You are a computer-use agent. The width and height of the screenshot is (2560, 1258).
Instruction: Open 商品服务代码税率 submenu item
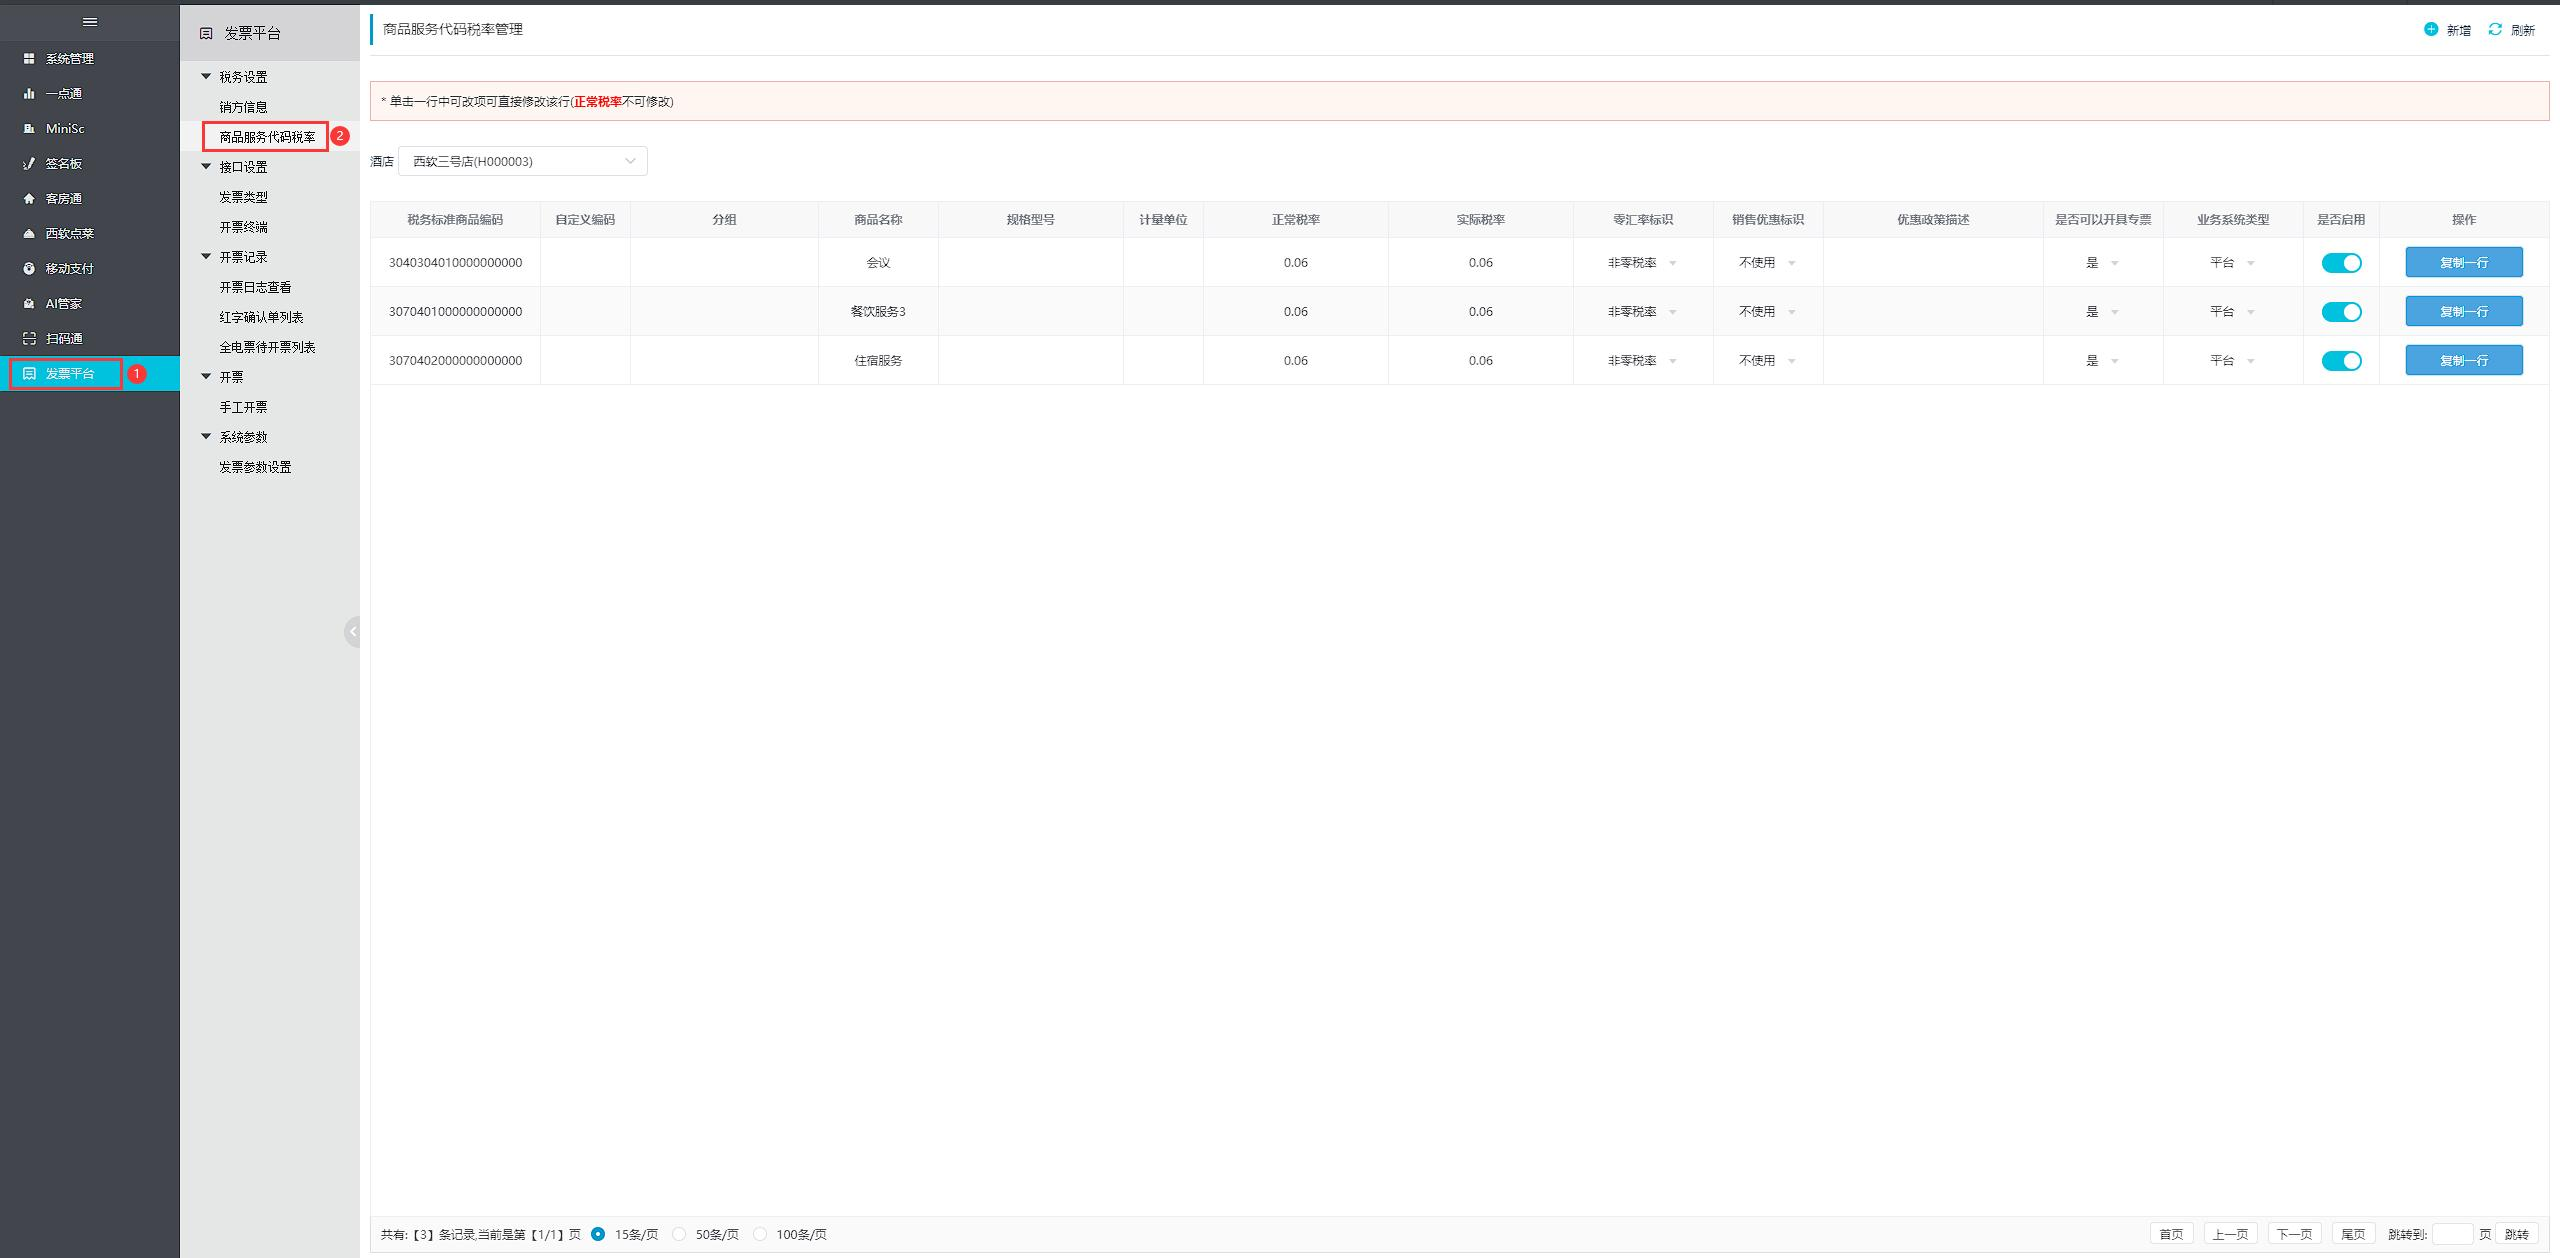(x=267, y=137)
